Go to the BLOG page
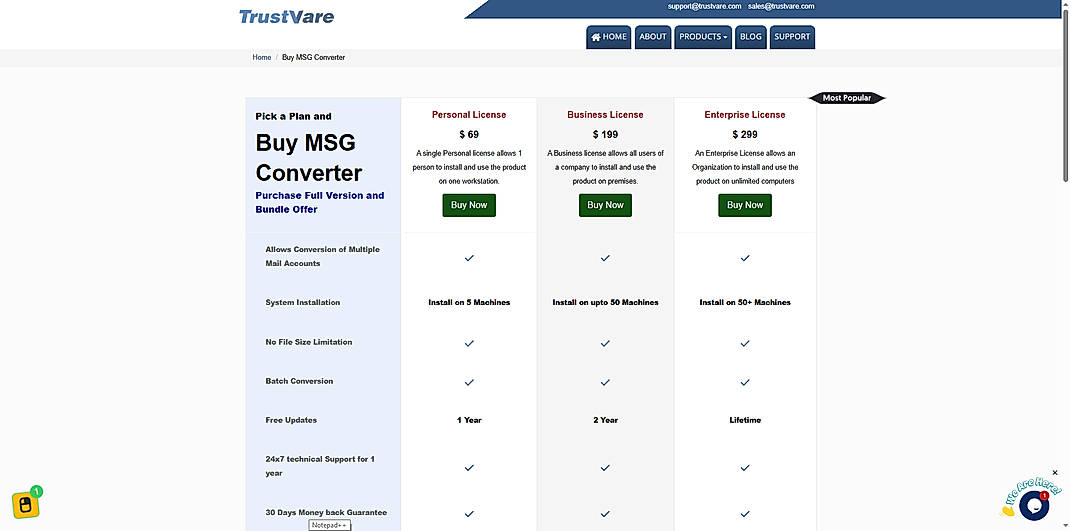The image size is (1070, 531). (750, 37)
